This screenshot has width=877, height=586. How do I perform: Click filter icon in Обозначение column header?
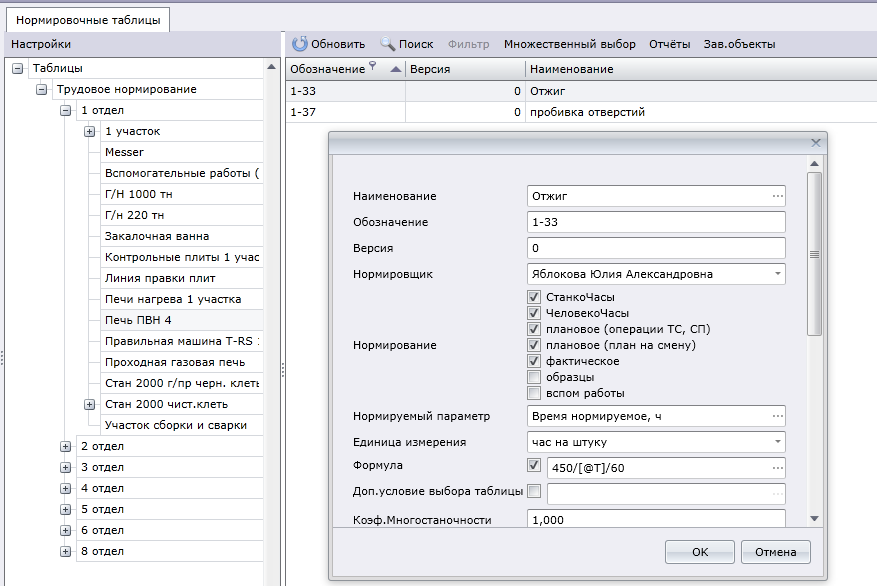[x=373, y=67]
